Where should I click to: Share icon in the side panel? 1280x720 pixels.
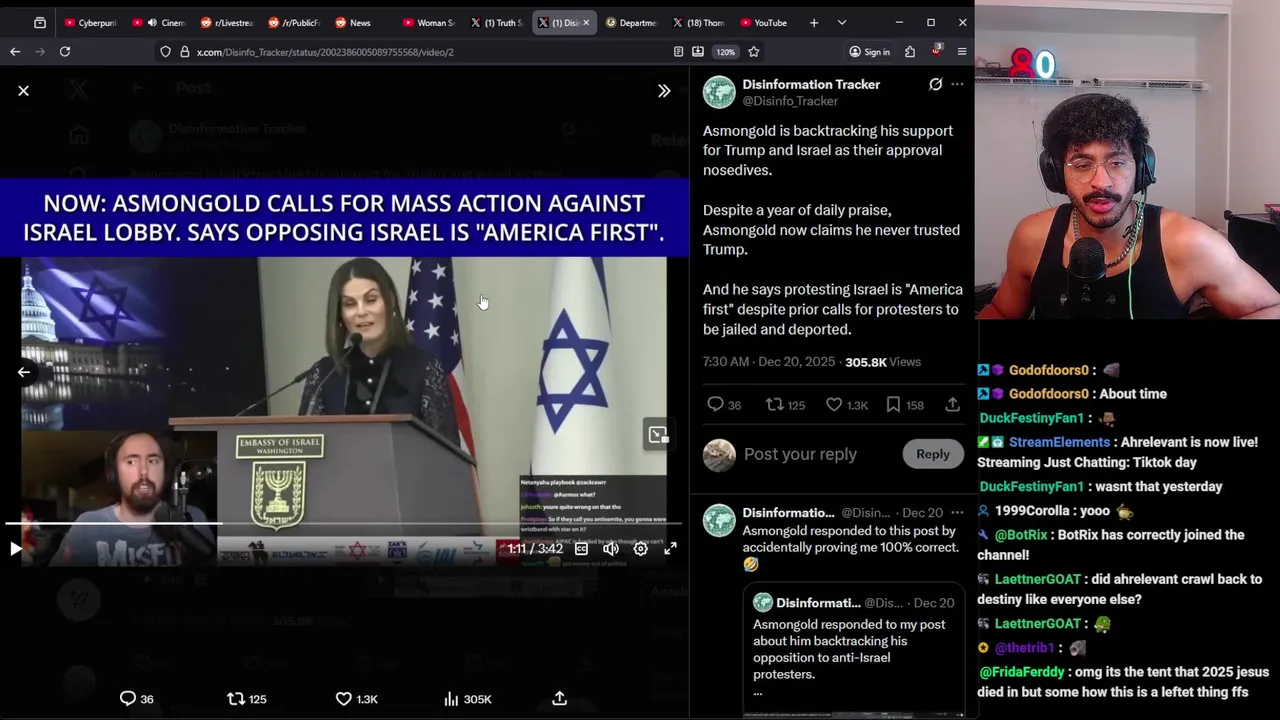(953, 405)
